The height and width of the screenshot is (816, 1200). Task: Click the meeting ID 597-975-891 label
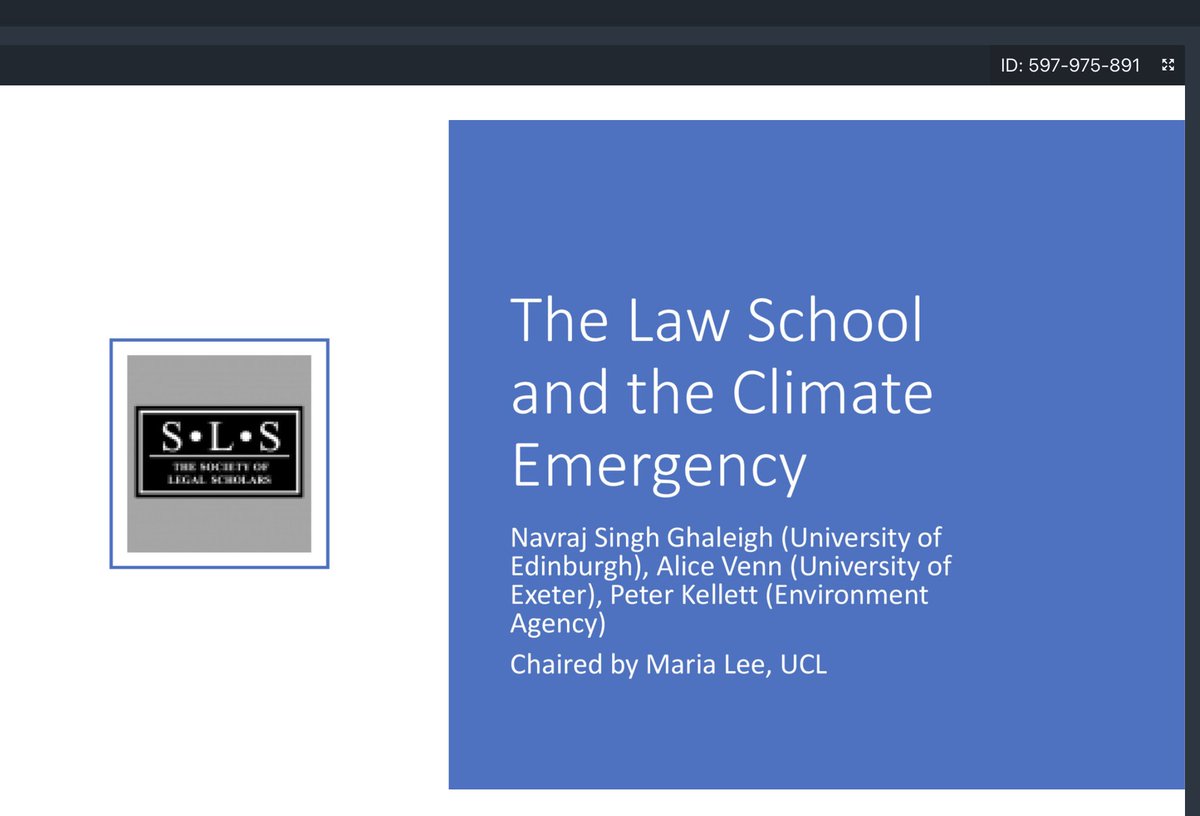1070,65
